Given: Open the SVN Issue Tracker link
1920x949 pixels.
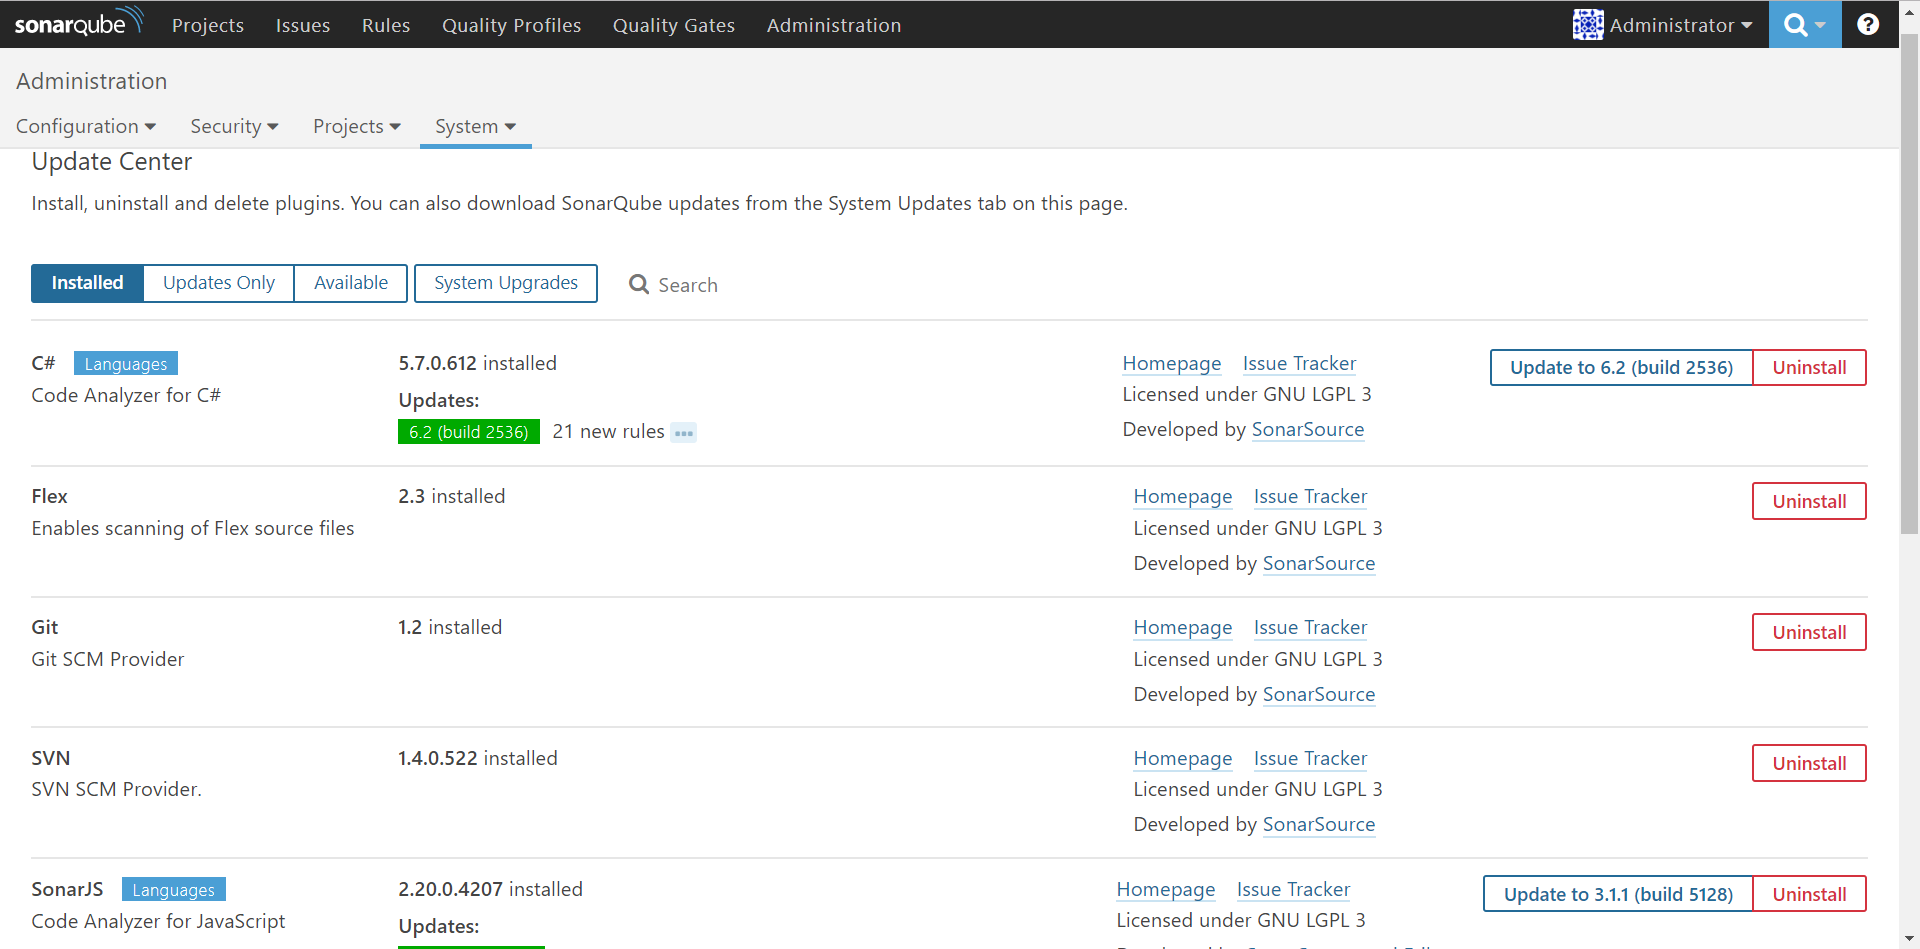Looking at the screenshot, I should pyautogui.click(x=1310, y=759).
